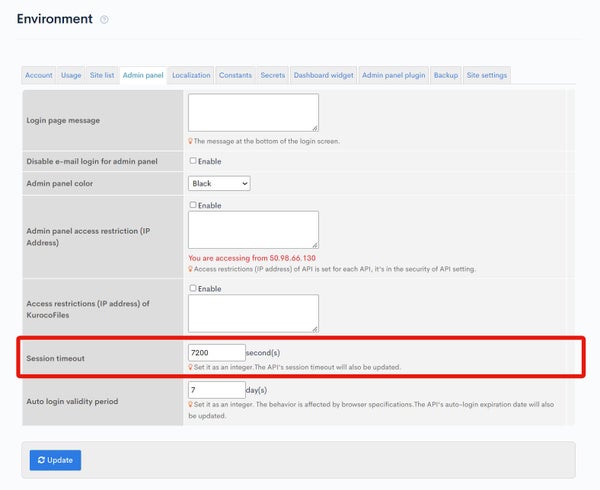The width and height of the screenshot is (600, 490).
Task: Enable Admin panel access restriction checkbox
Action: 193,205
